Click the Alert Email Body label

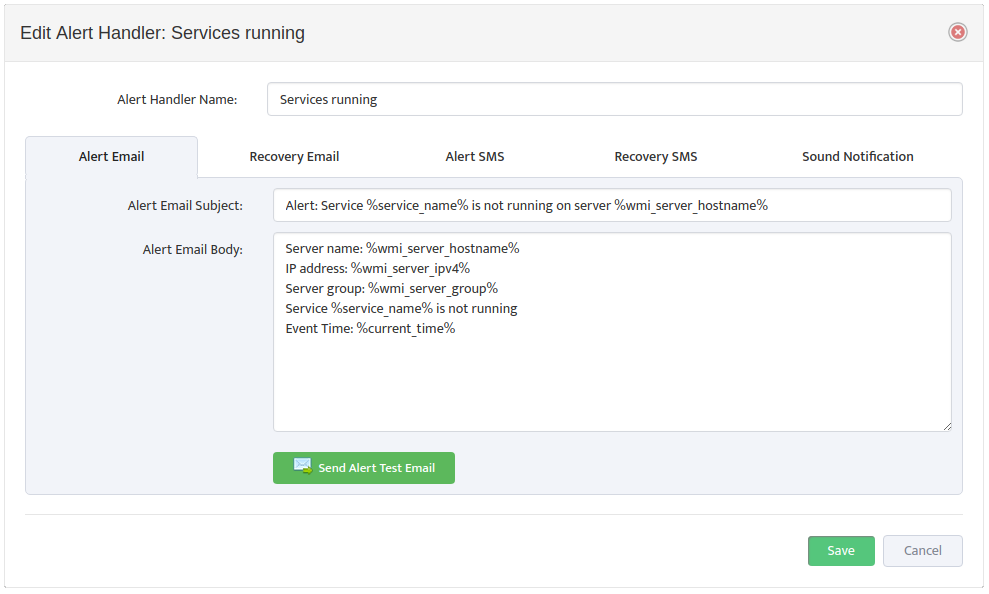click(x=193, y=250)
